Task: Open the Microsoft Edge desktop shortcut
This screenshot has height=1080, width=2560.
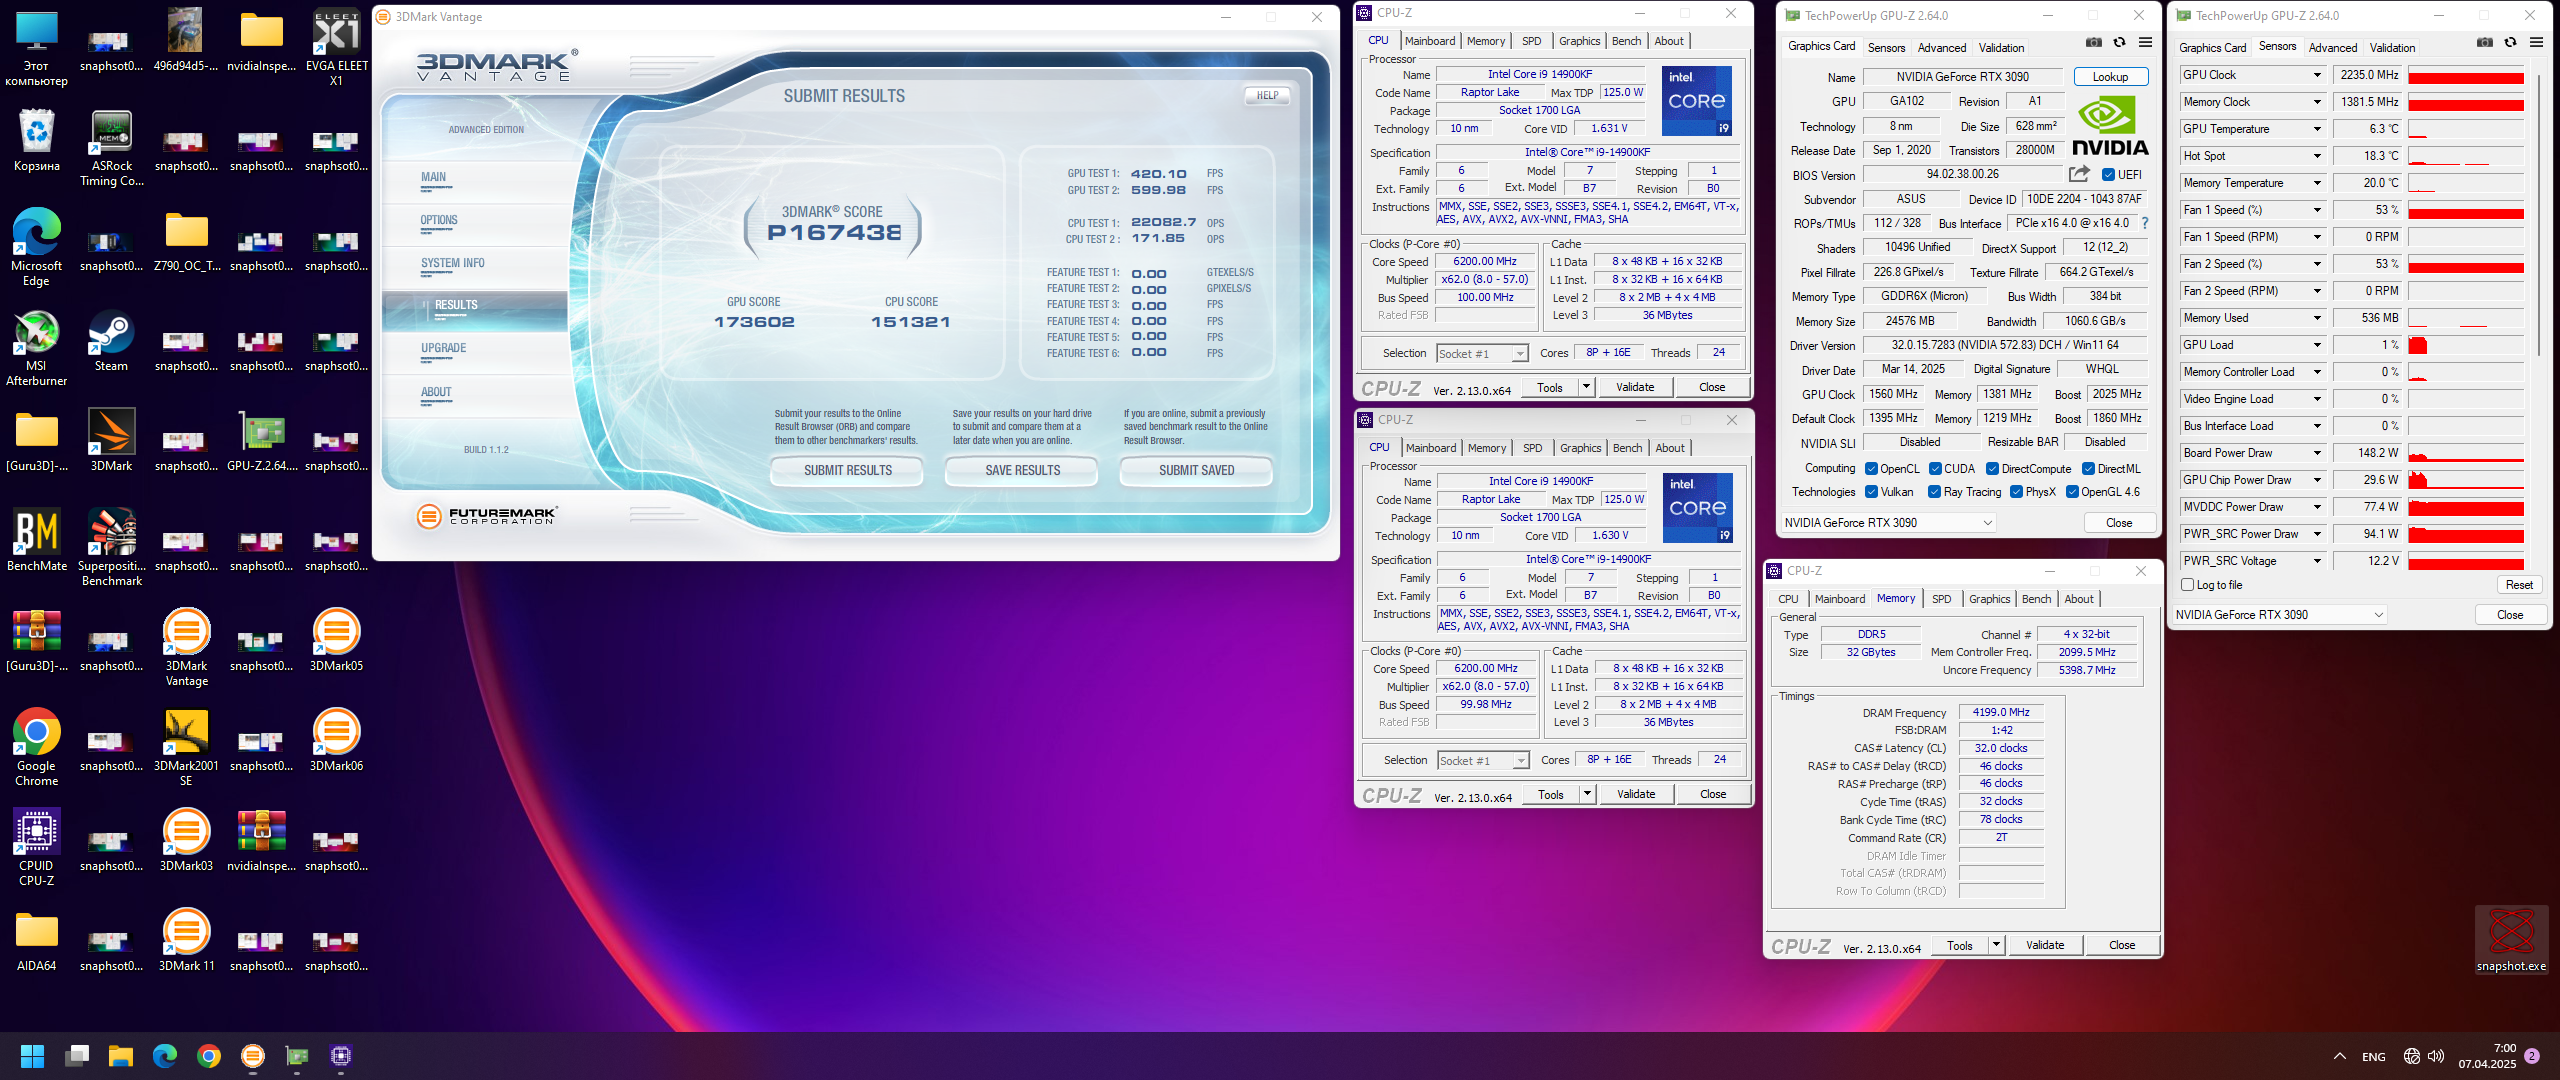Action: point(37,246)
